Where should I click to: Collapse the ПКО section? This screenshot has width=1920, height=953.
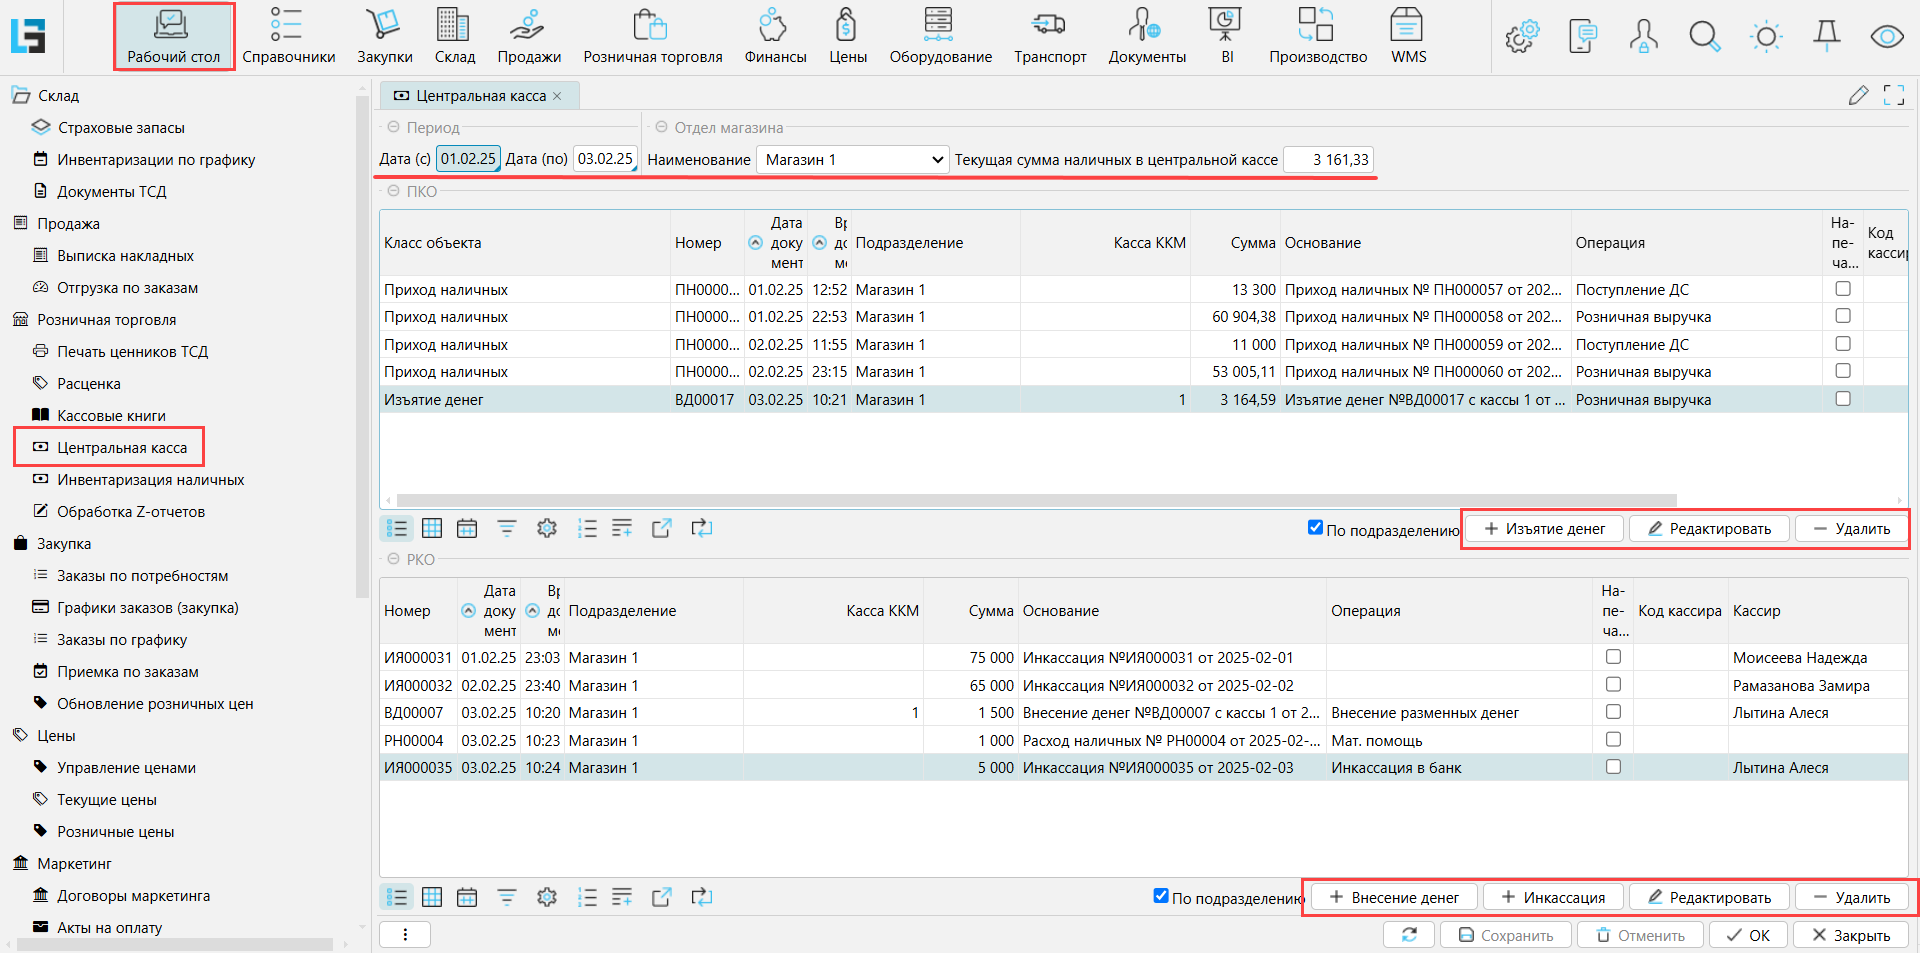click(x=393, y=191)
